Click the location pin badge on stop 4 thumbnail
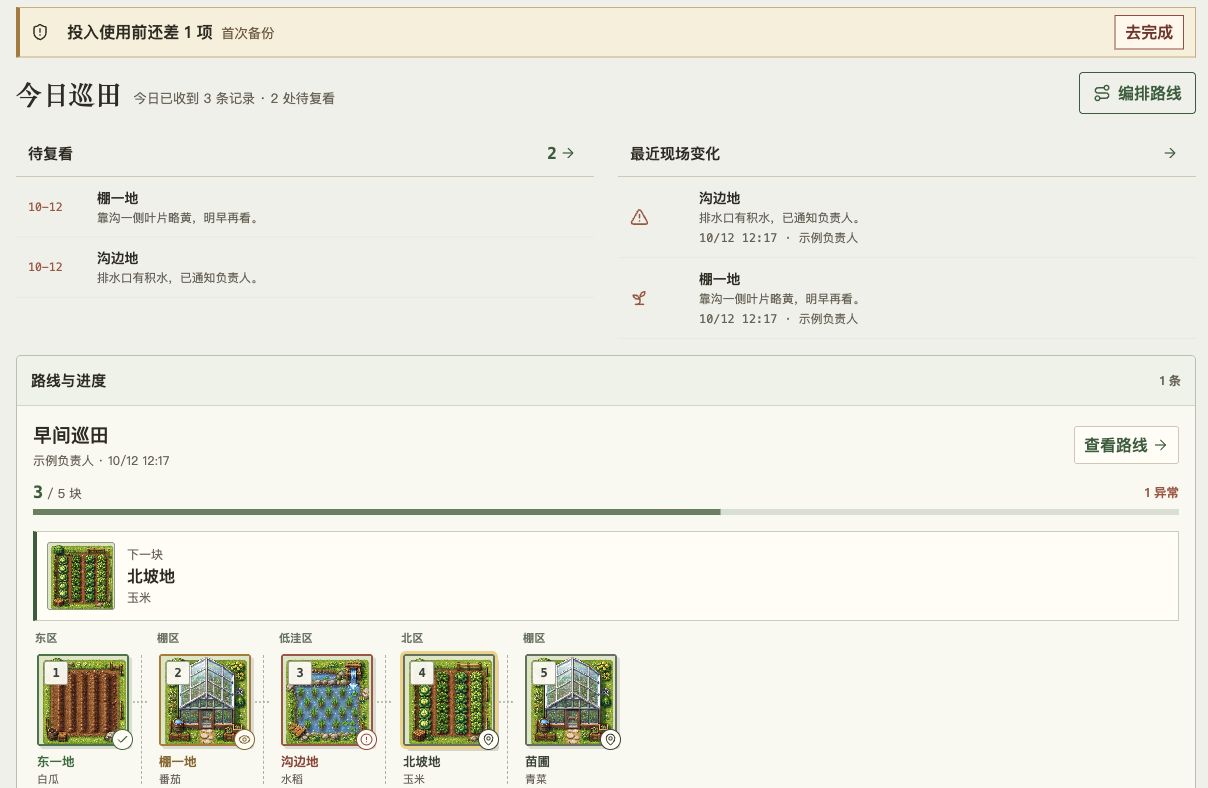 (488, 740)
